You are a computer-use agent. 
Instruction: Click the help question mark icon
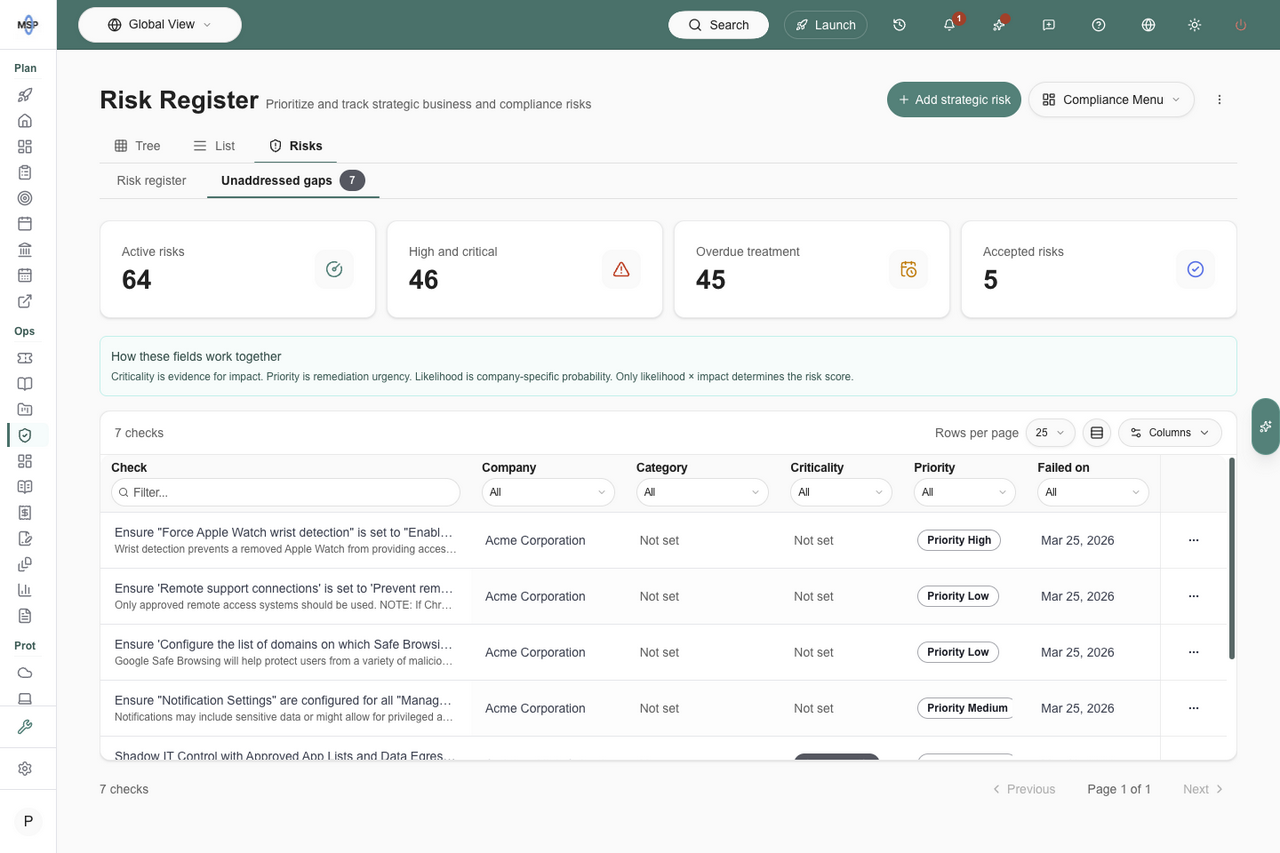(x=1099, y=25)
